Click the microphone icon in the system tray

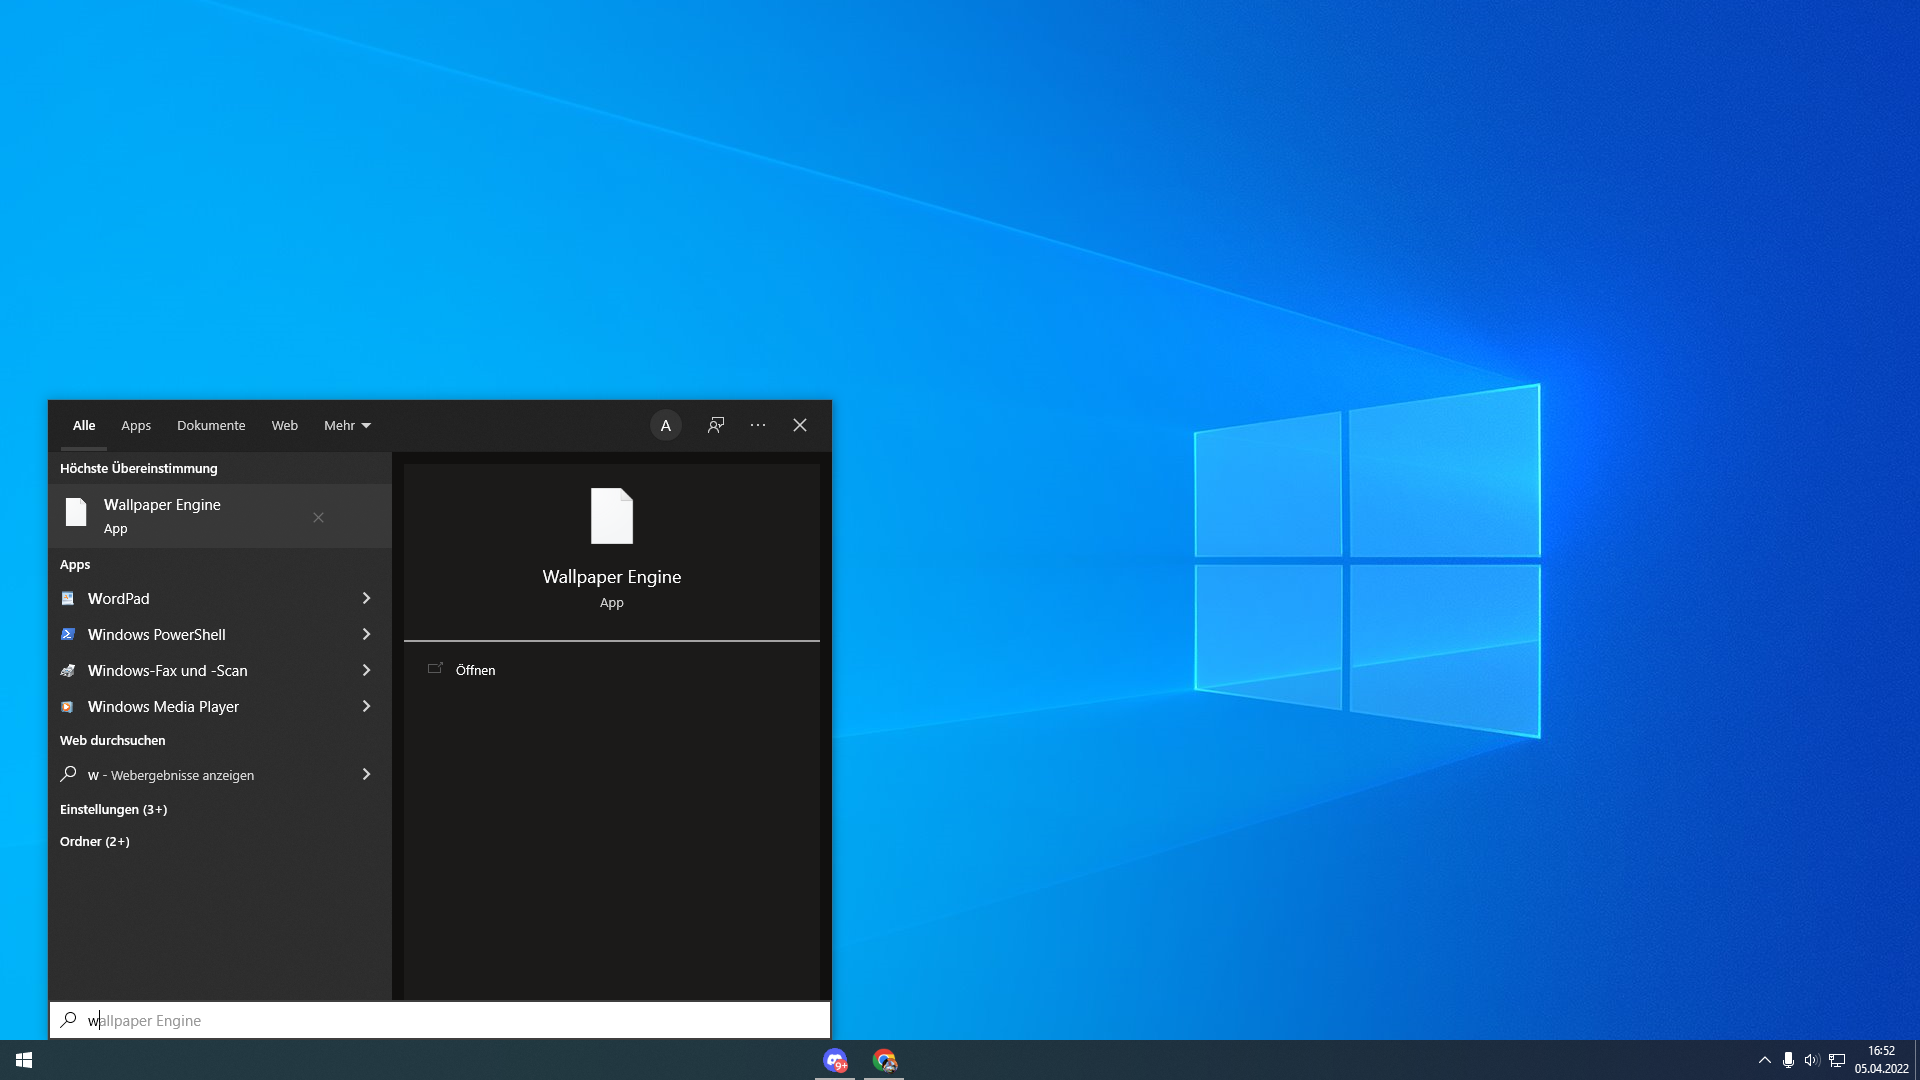[x=1788, y=1060]
